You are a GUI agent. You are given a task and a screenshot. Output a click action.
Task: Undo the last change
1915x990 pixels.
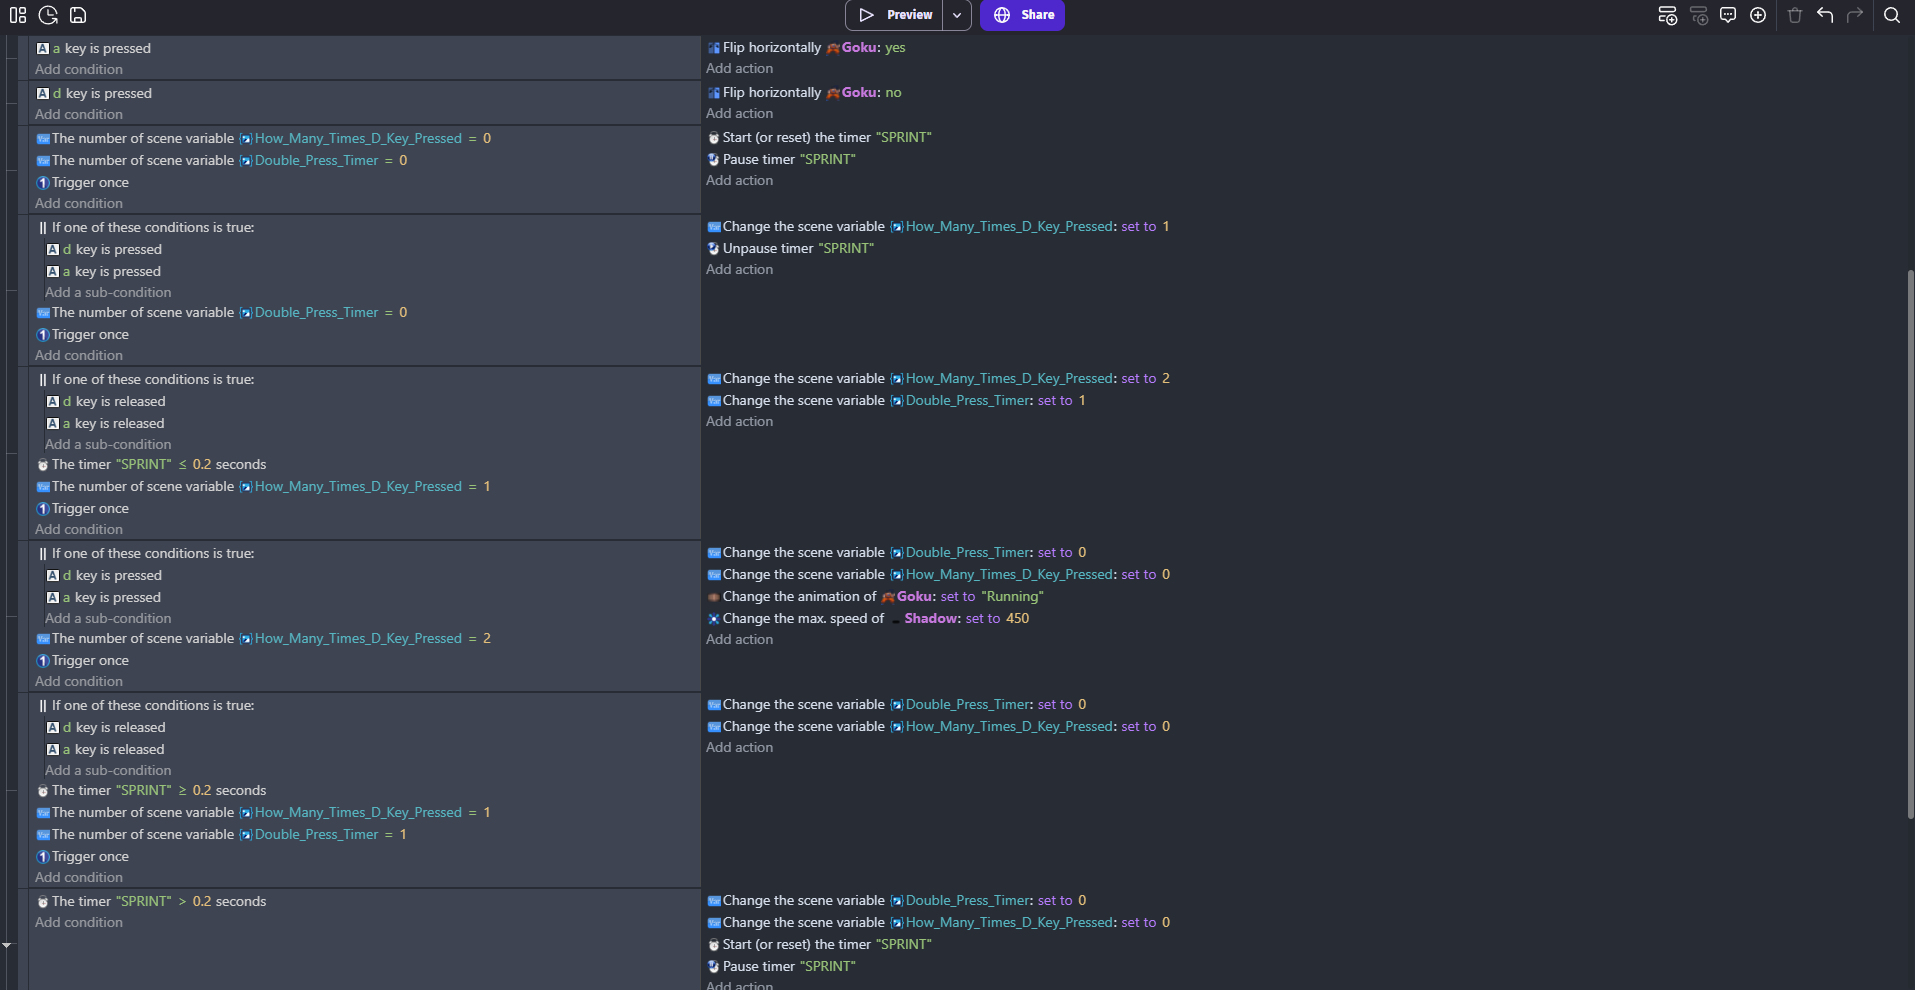(1825, 15)
